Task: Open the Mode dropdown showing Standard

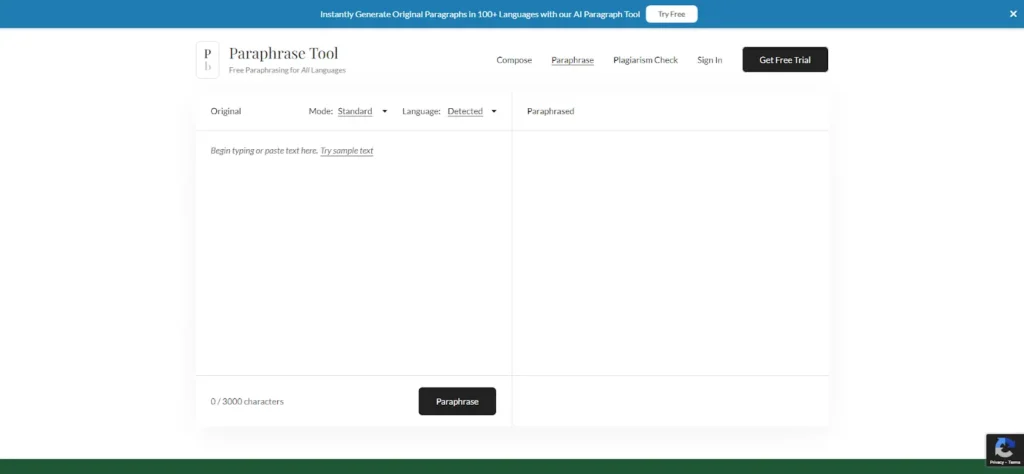Action: coord(355,111)
